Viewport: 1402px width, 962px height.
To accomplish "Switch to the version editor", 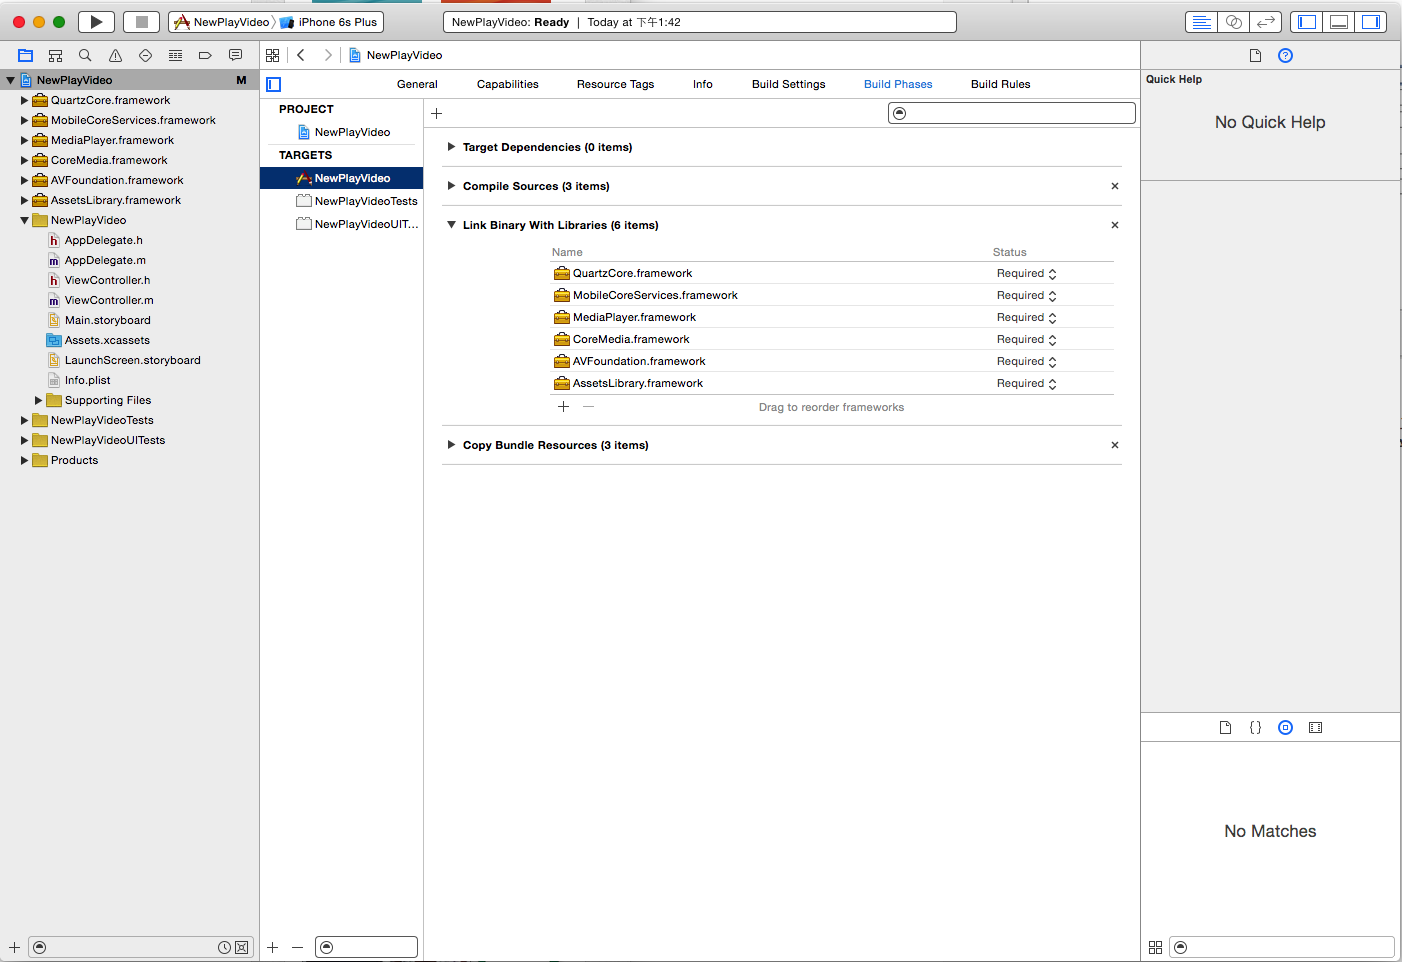I will [x=1266, y=22].
